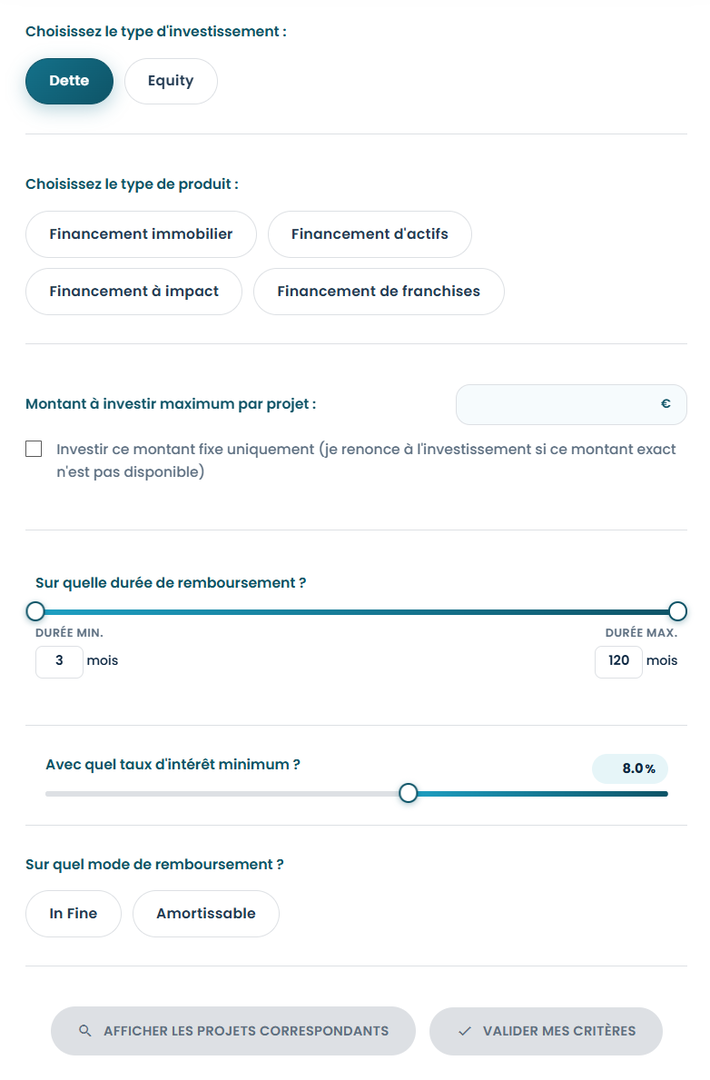Choose Financement à impact product type
Viewport: 710px width, 1080px height.
[134, 291]
